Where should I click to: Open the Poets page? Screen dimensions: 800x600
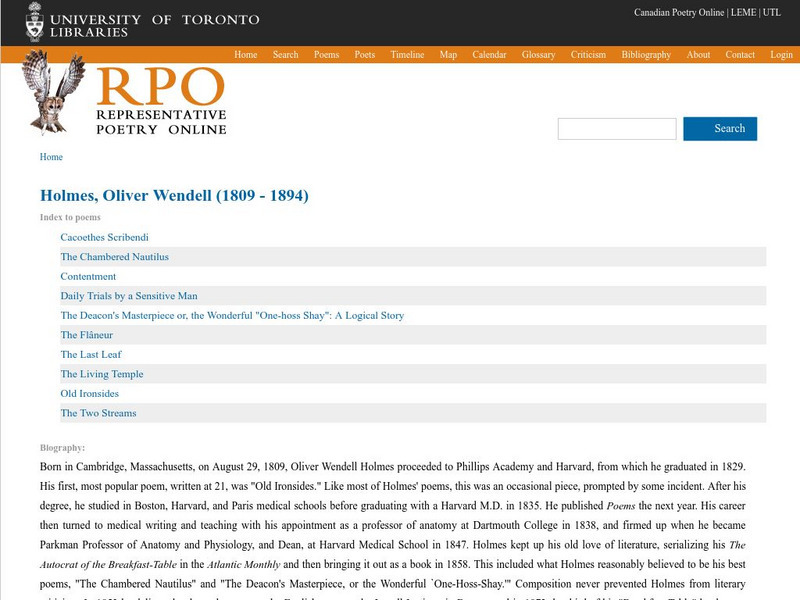point(364,55)
